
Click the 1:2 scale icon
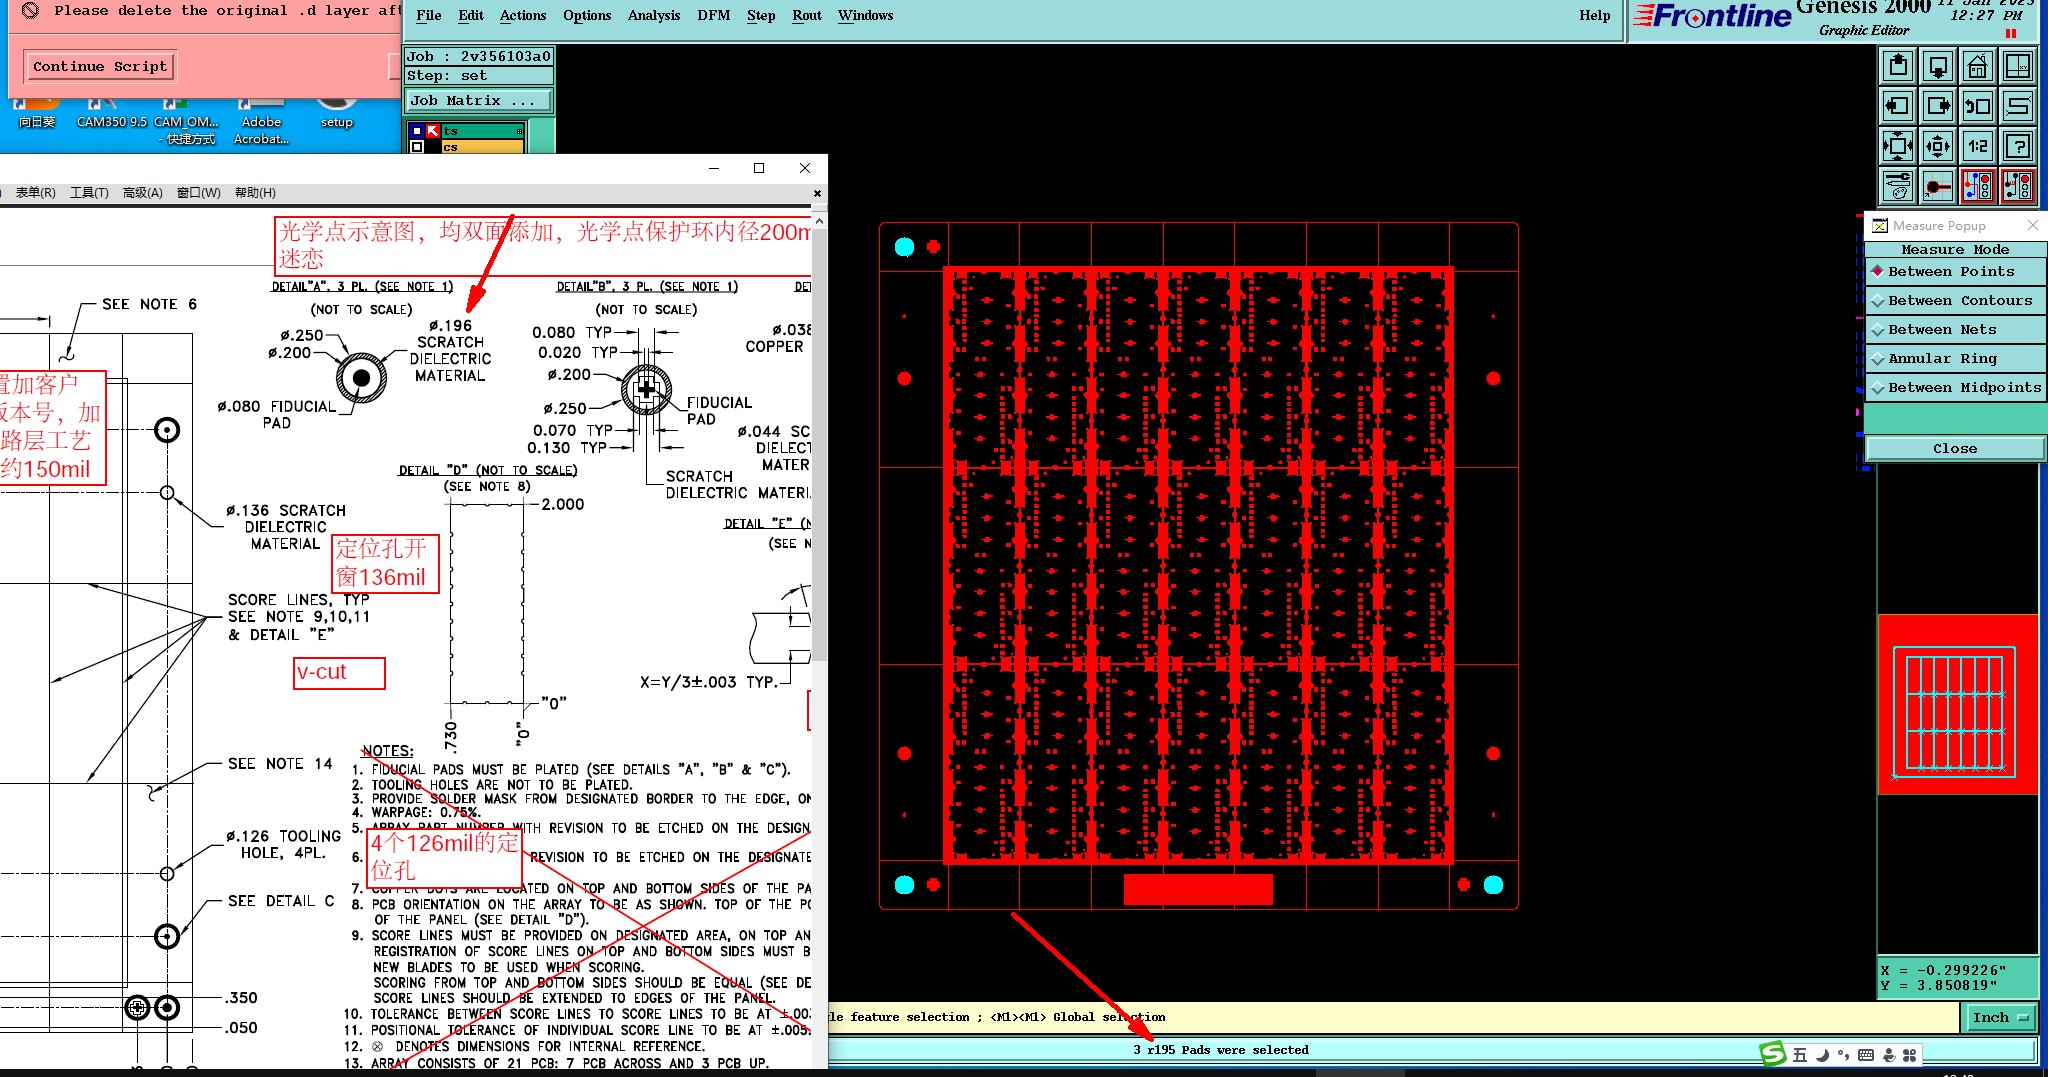(x=1978, y=146)
